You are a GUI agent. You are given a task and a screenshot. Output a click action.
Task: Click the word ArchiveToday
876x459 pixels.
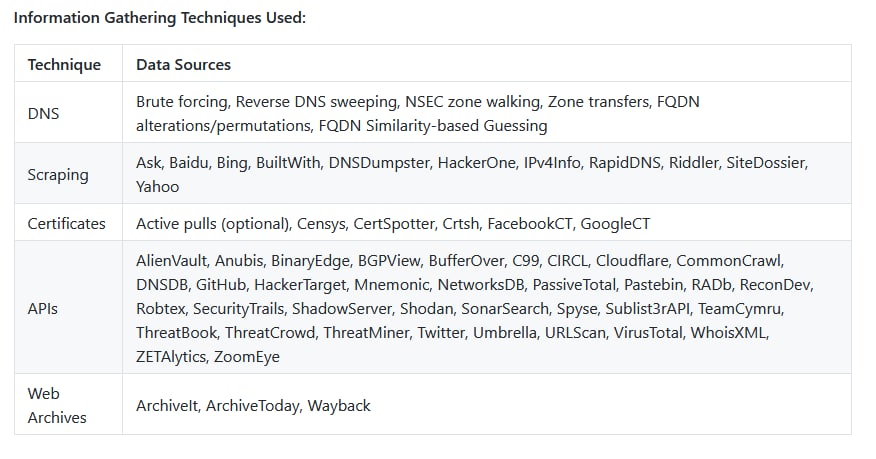click(253, 405)
